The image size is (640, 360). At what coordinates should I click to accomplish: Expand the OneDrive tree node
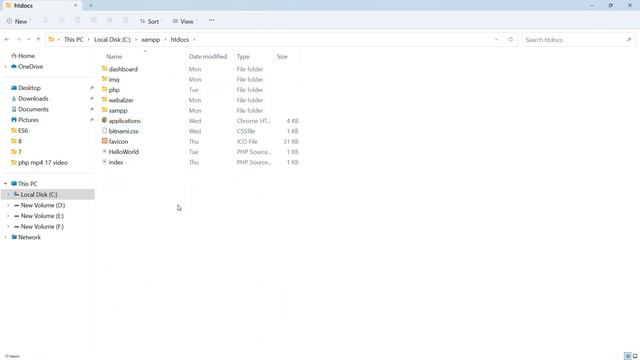(5, 67)
